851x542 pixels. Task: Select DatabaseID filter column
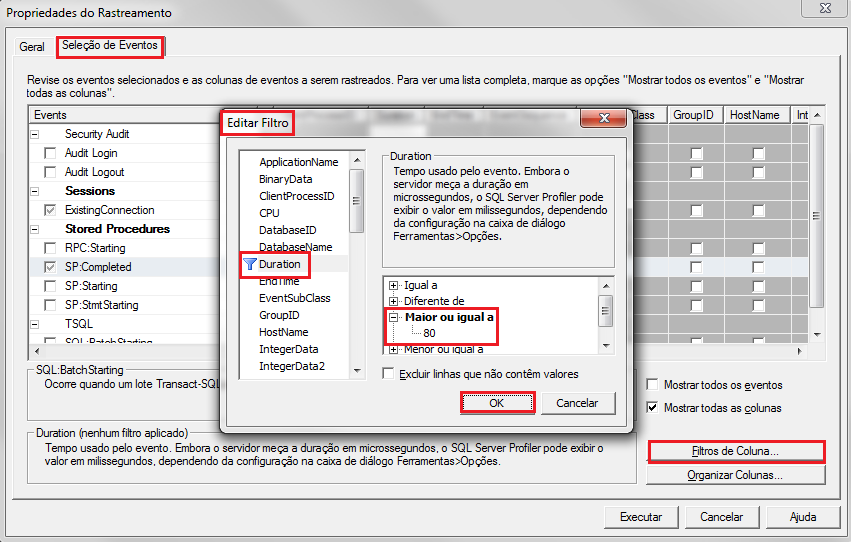(288, 230)
